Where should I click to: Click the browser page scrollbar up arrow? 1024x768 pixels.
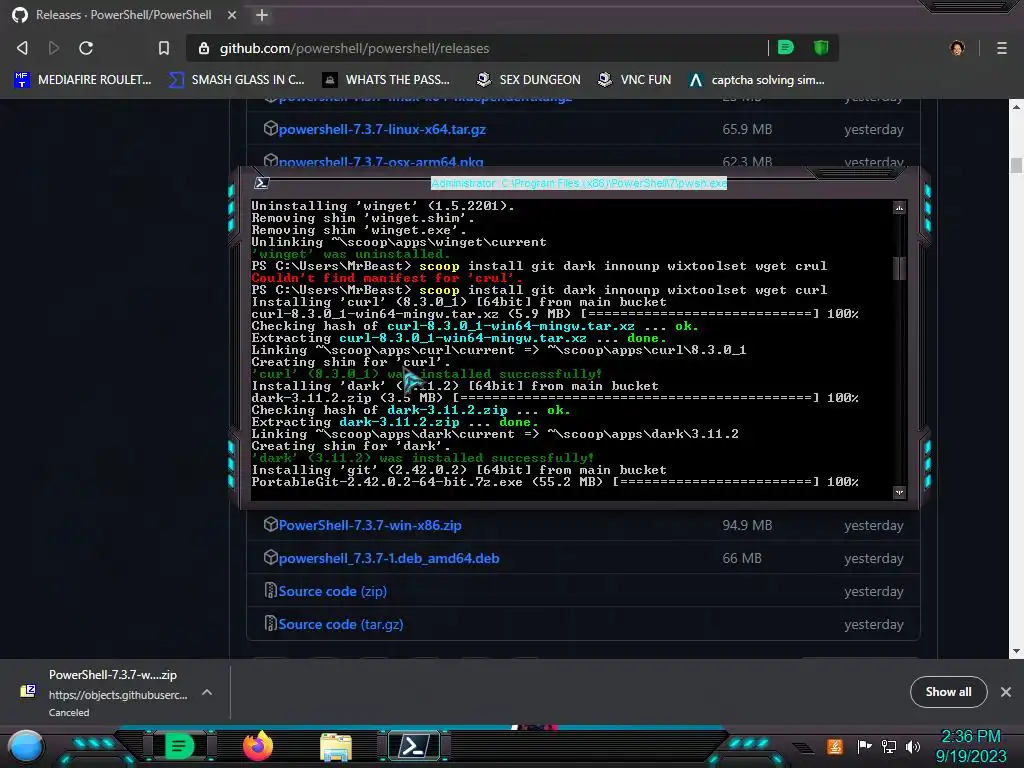pyautogui.click(x=1016, y=106)
